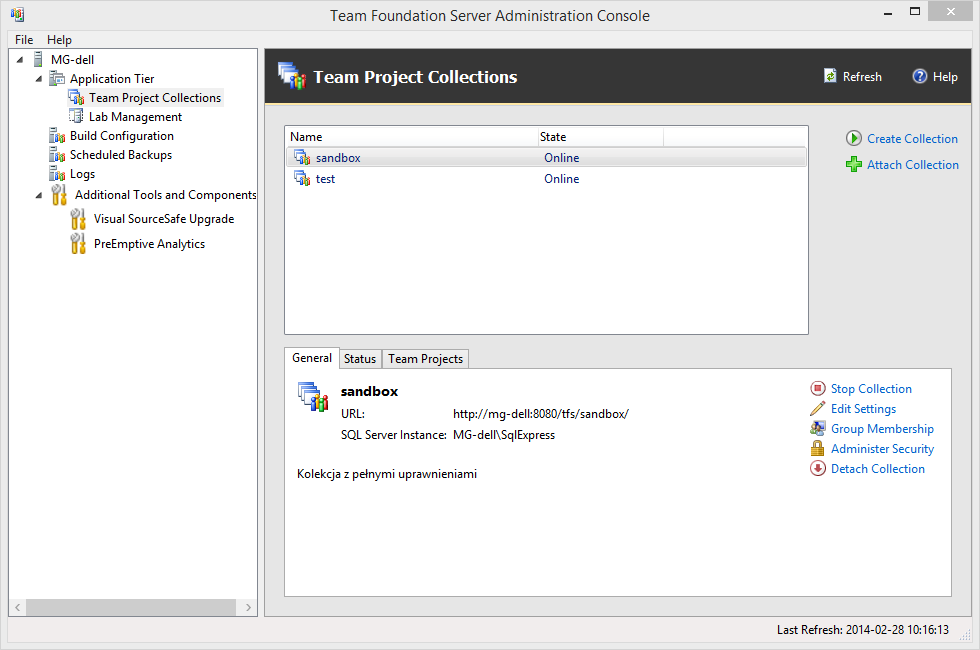Click the Help question mark icon
Image resolution: width=980 pixels, height=650 pixels.
point(920,76)
